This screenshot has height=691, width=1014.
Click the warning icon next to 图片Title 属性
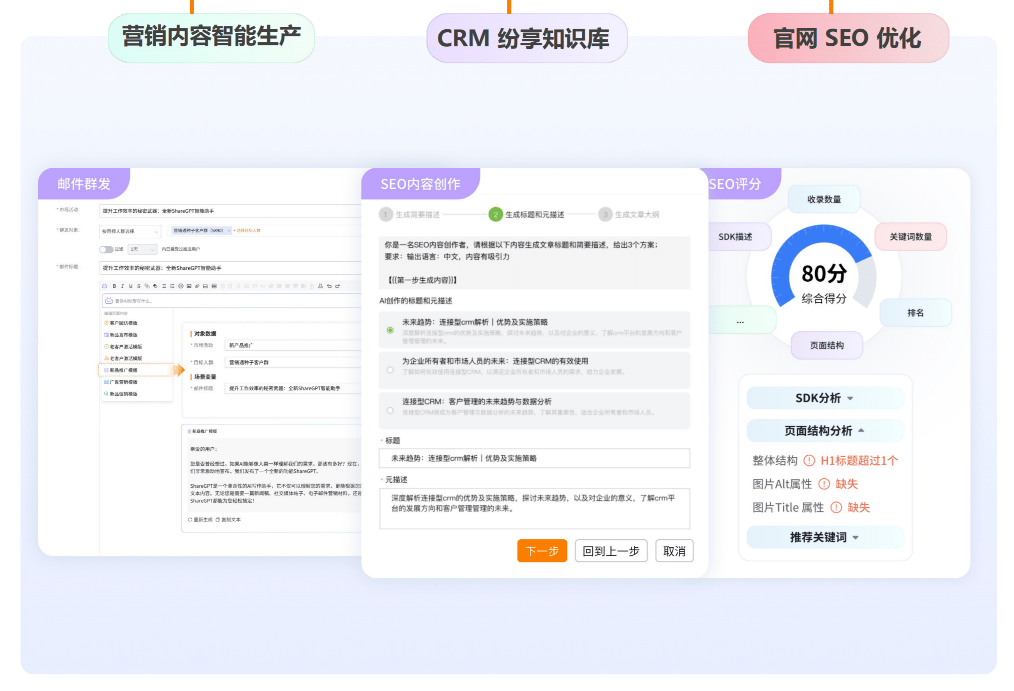click(834, 507)
